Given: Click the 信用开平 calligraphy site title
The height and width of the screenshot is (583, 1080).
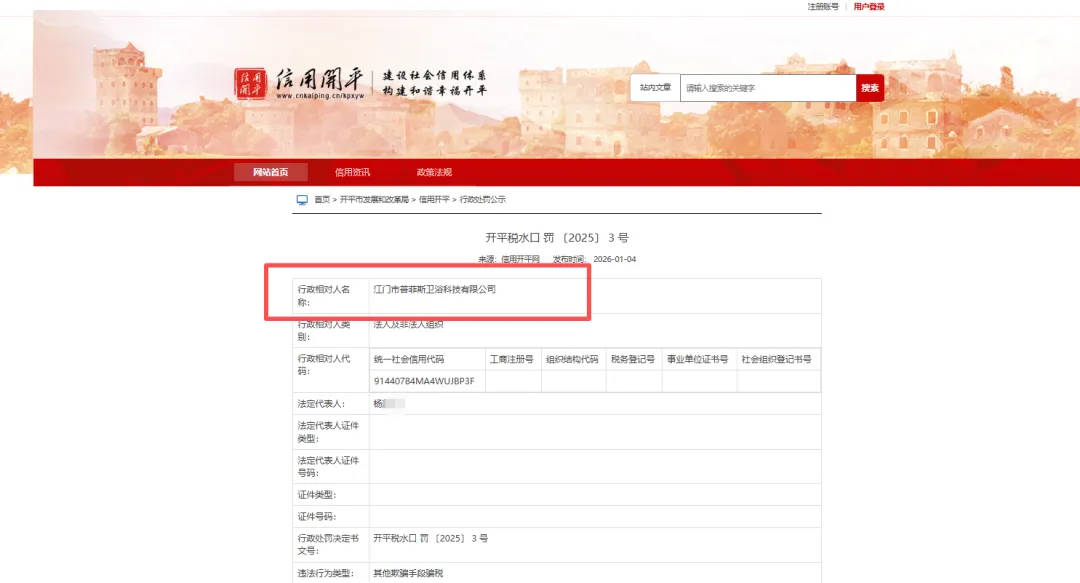Looking at the screenshot, I should click(319, 80).
